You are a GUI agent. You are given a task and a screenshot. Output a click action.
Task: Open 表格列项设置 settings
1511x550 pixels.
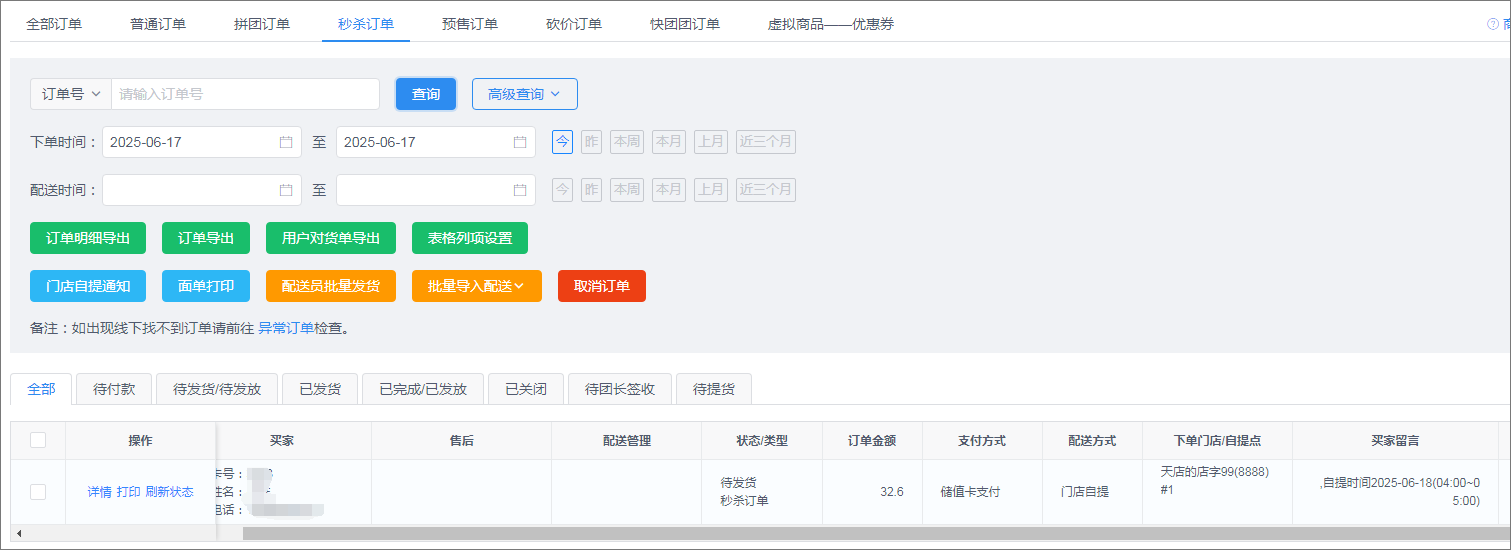470,238
